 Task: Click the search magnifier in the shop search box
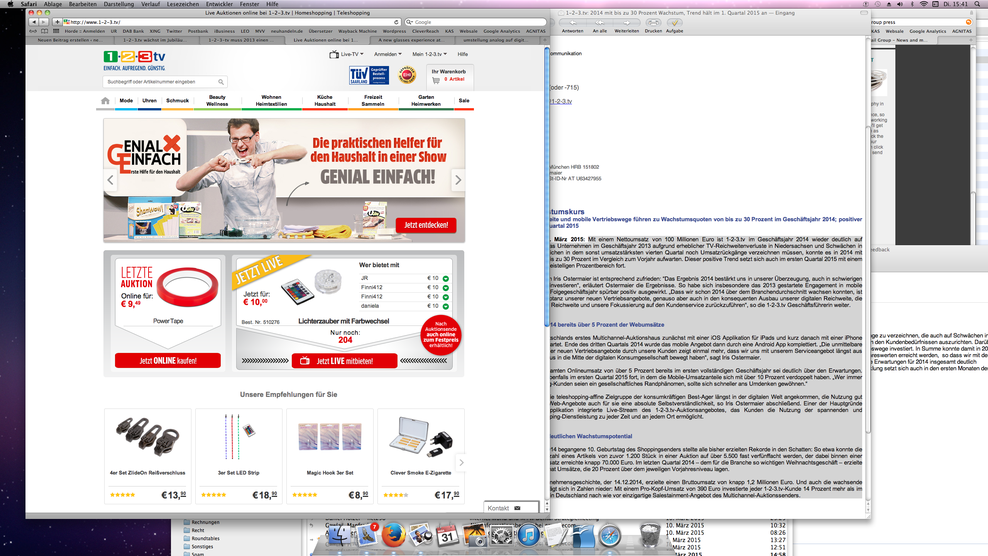[x=221, y=82]
